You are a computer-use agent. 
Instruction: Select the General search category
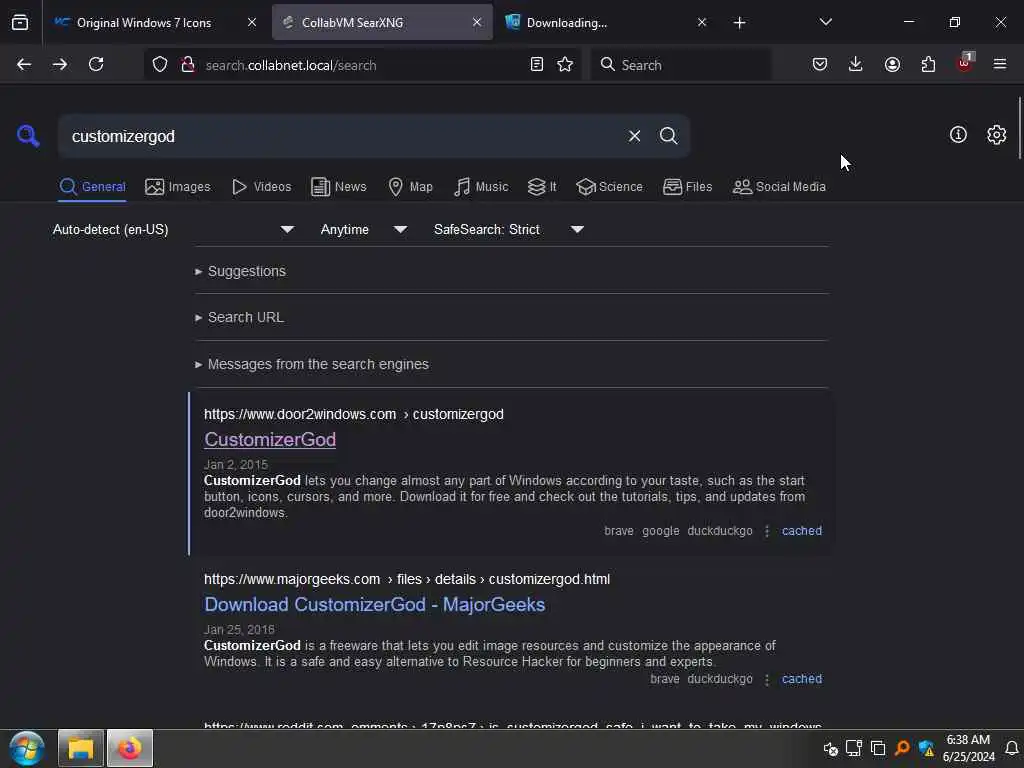point(92,187)
